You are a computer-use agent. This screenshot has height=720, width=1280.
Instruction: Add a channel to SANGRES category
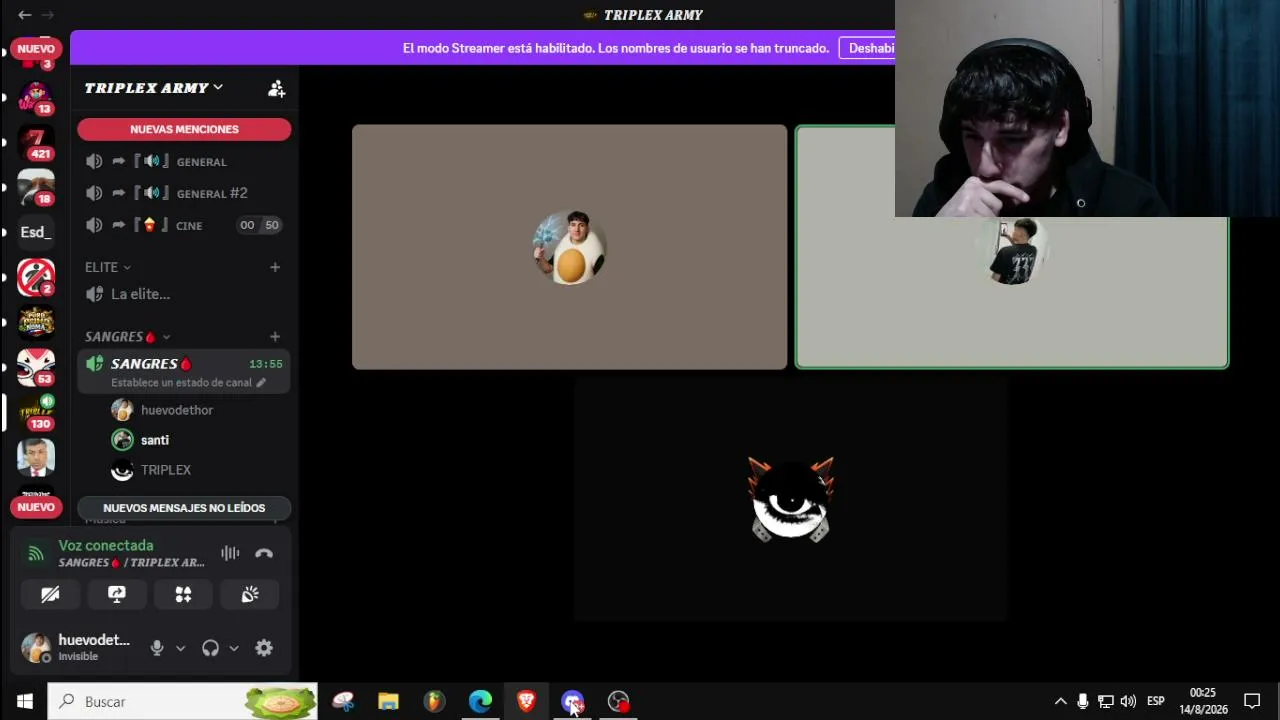pos(275,337)
